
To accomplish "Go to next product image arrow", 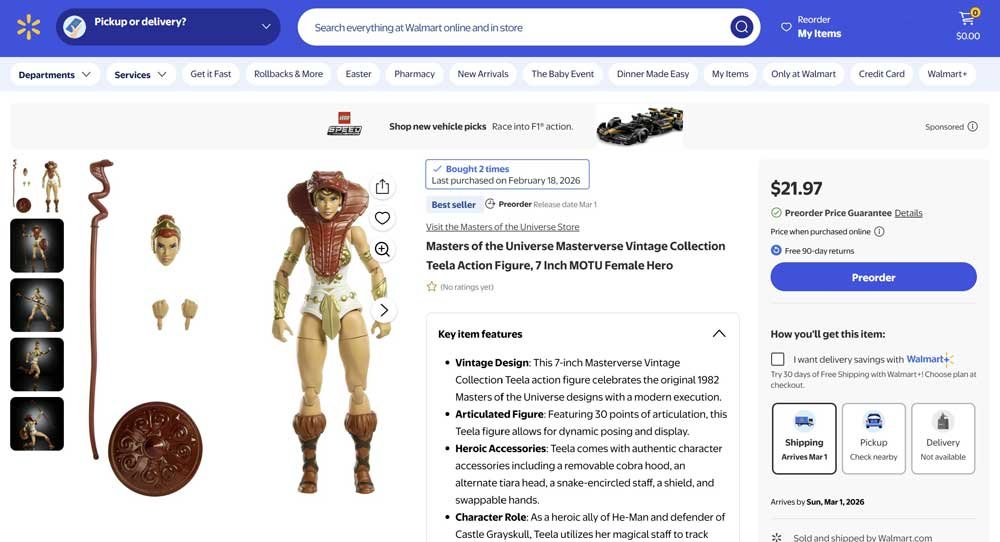I will (384, 311).
